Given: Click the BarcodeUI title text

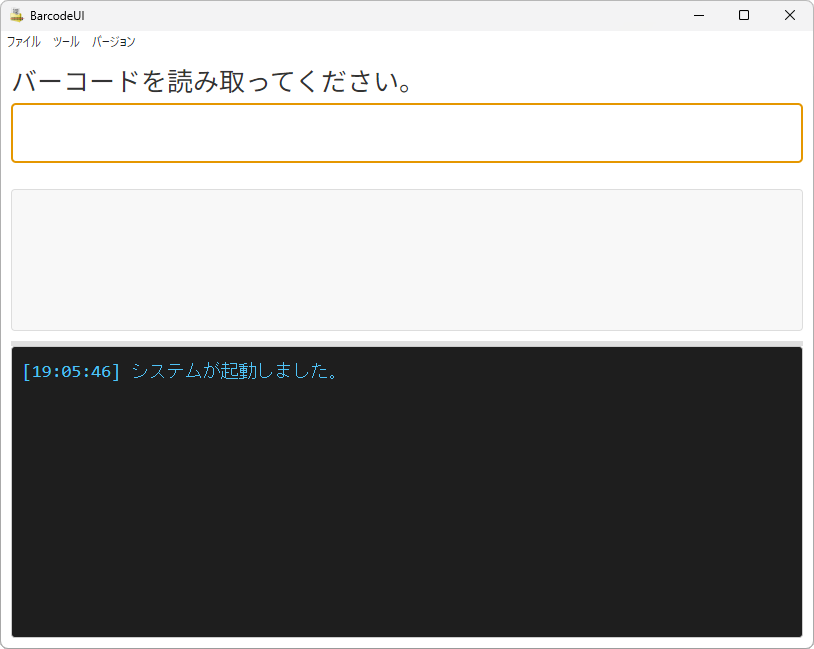Looking at the screenshot, I should tap(57, 16).
